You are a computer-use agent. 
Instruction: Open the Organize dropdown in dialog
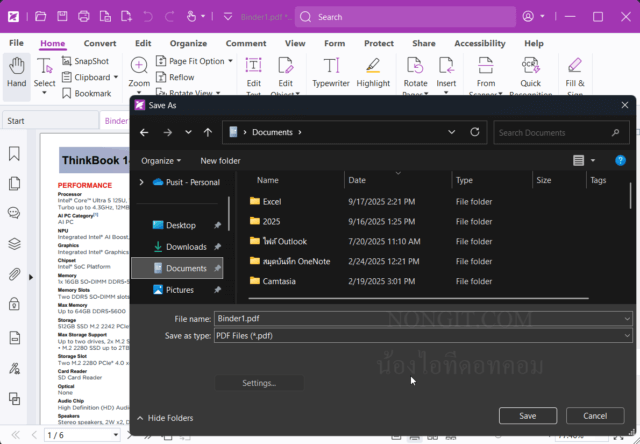pos(161,161)
